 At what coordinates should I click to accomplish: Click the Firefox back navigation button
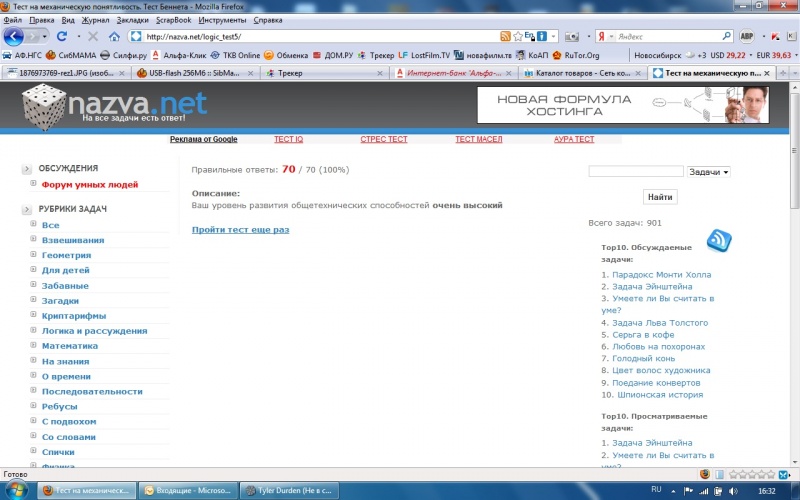[x=14, y=37]
